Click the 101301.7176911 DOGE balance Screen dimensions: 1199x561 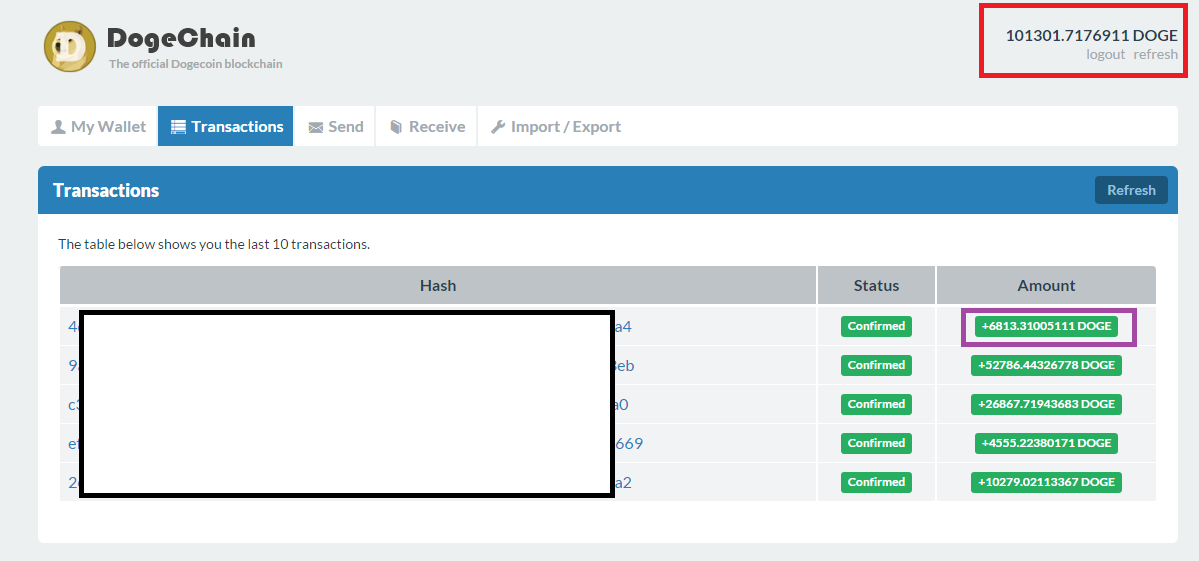1091,35
